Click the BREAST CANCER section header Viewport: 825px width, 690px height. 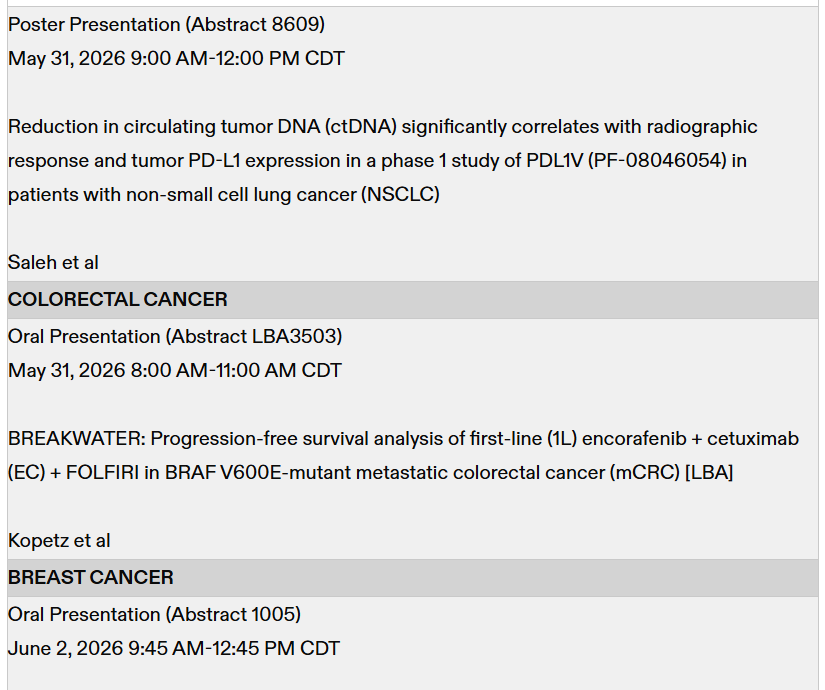tap(91, 577)
